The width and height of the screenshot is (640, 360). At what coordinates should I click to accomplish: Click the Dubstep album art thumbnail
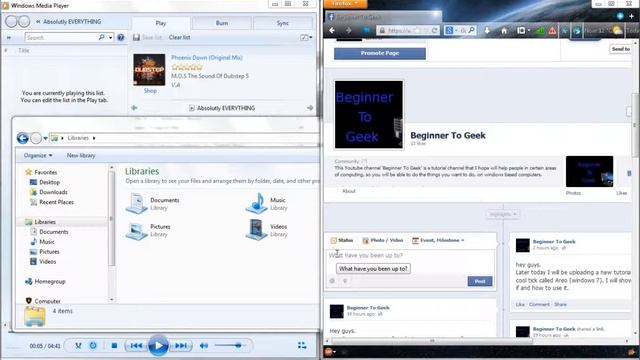(x=149, y=70)
